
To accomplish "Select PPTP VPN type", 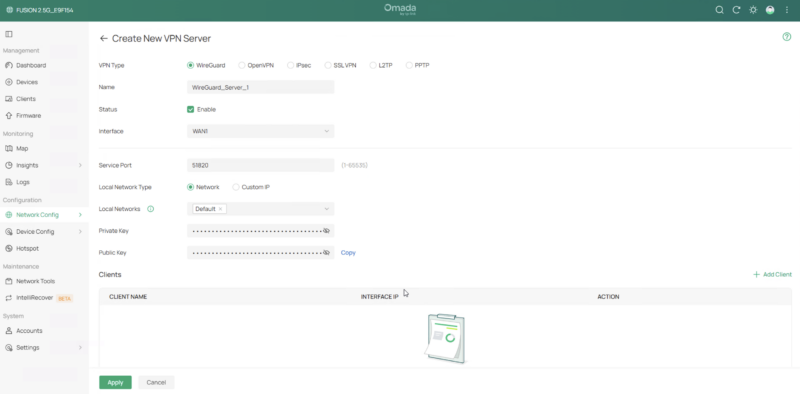I will click(x=409, y=65).
